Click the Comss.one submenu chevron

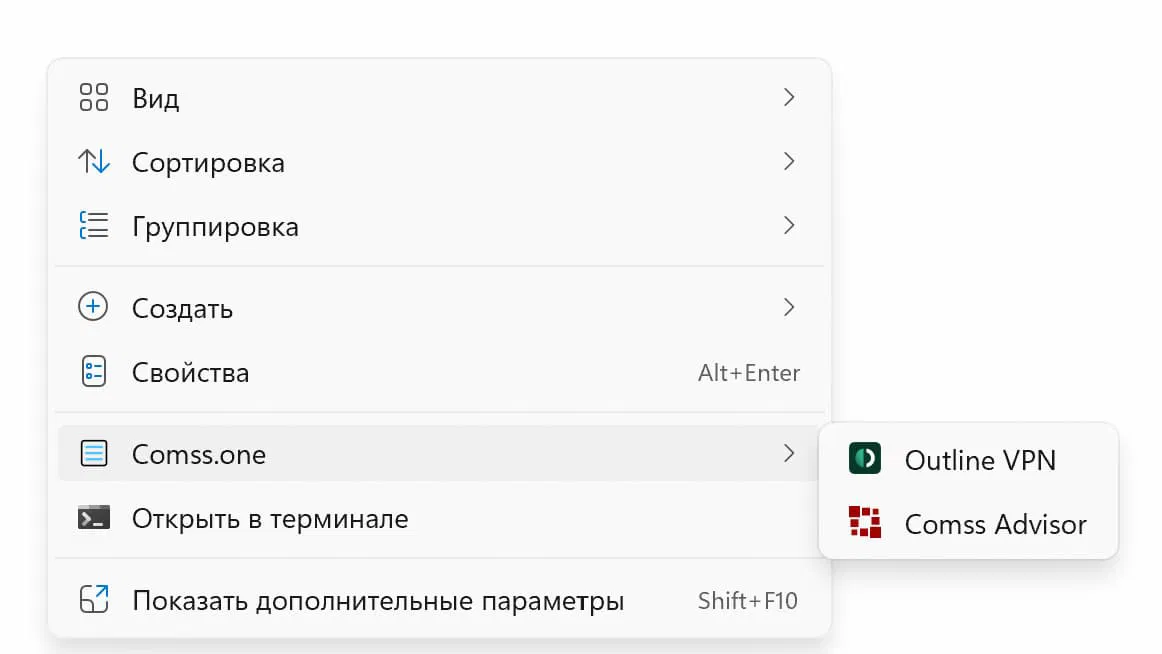789,454
